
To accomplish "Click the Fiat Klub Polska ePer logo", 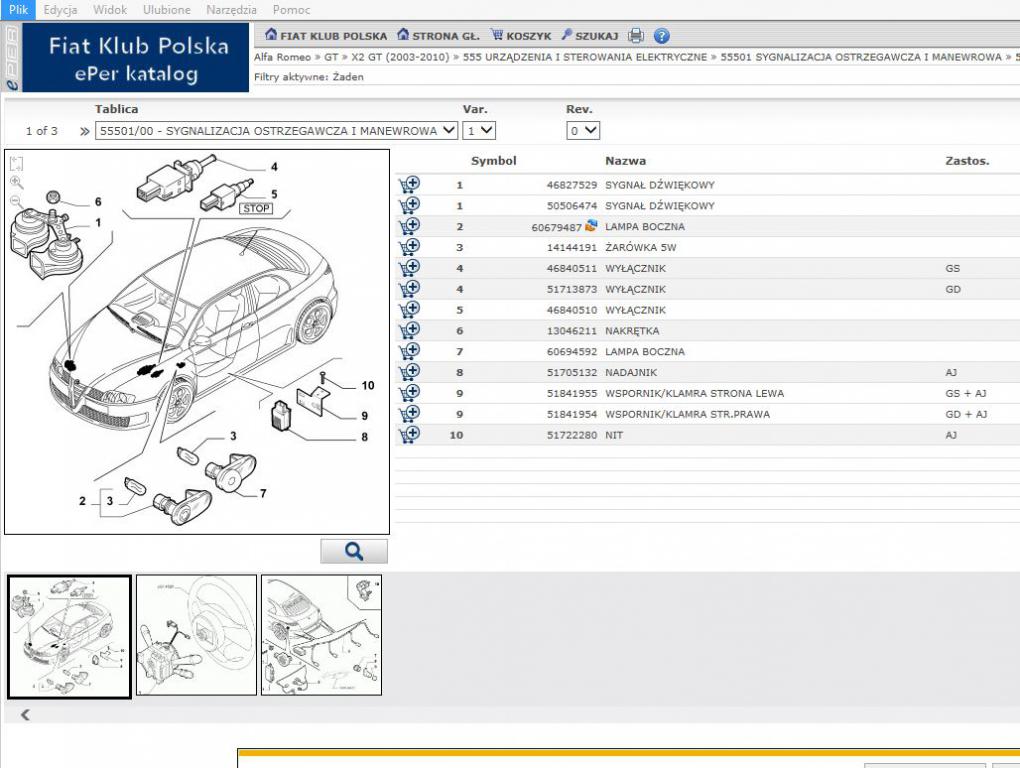I will point(136,58).
